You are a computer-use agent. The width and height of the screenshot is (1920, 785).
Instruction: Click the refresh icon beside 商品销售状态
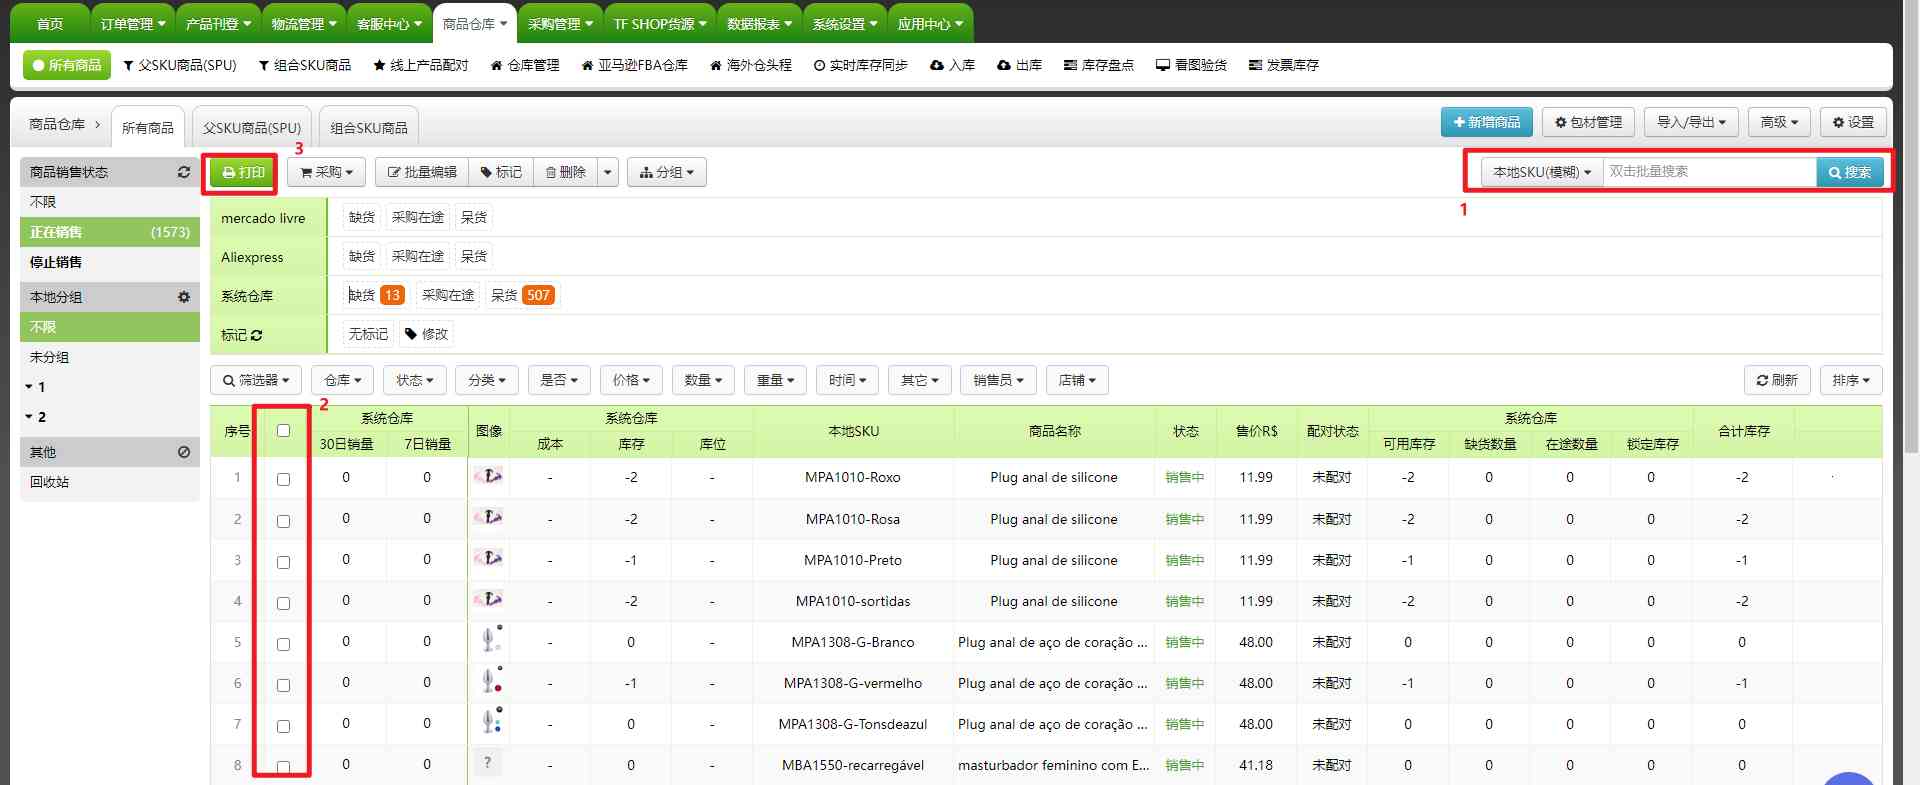click(184, 172)
